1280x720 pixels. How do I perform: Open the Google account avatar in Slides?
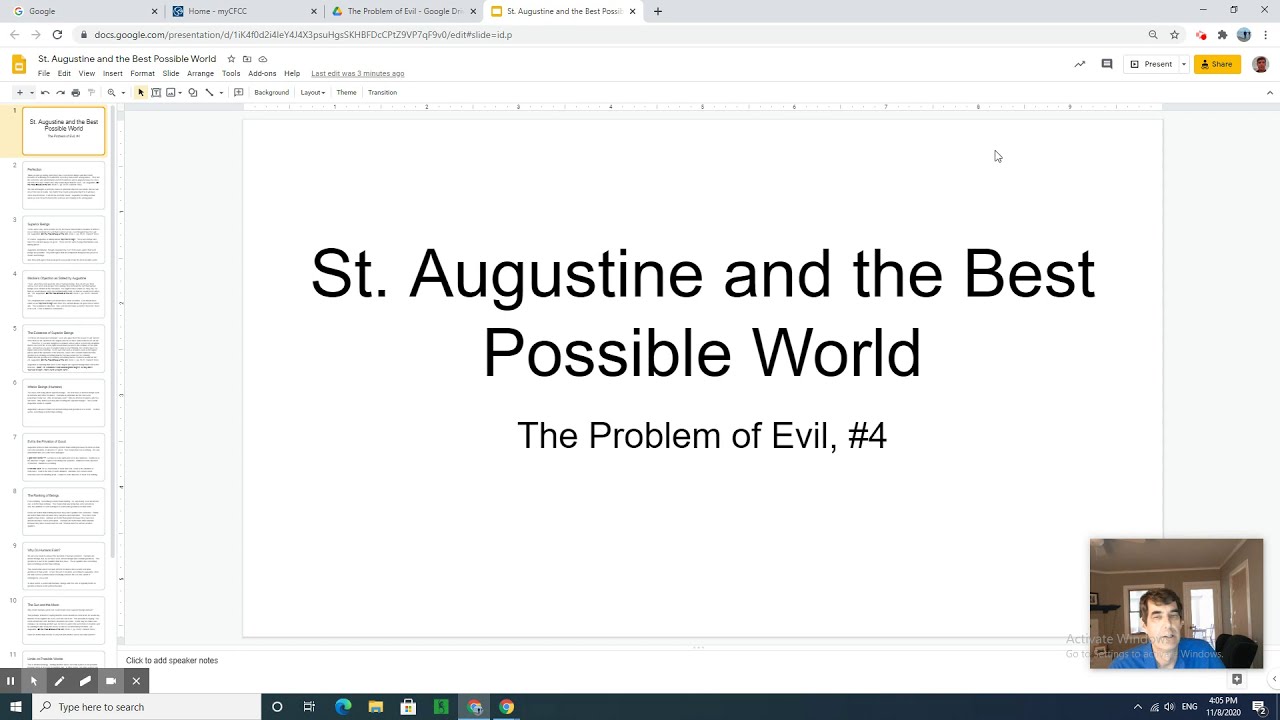[1260, 64]
